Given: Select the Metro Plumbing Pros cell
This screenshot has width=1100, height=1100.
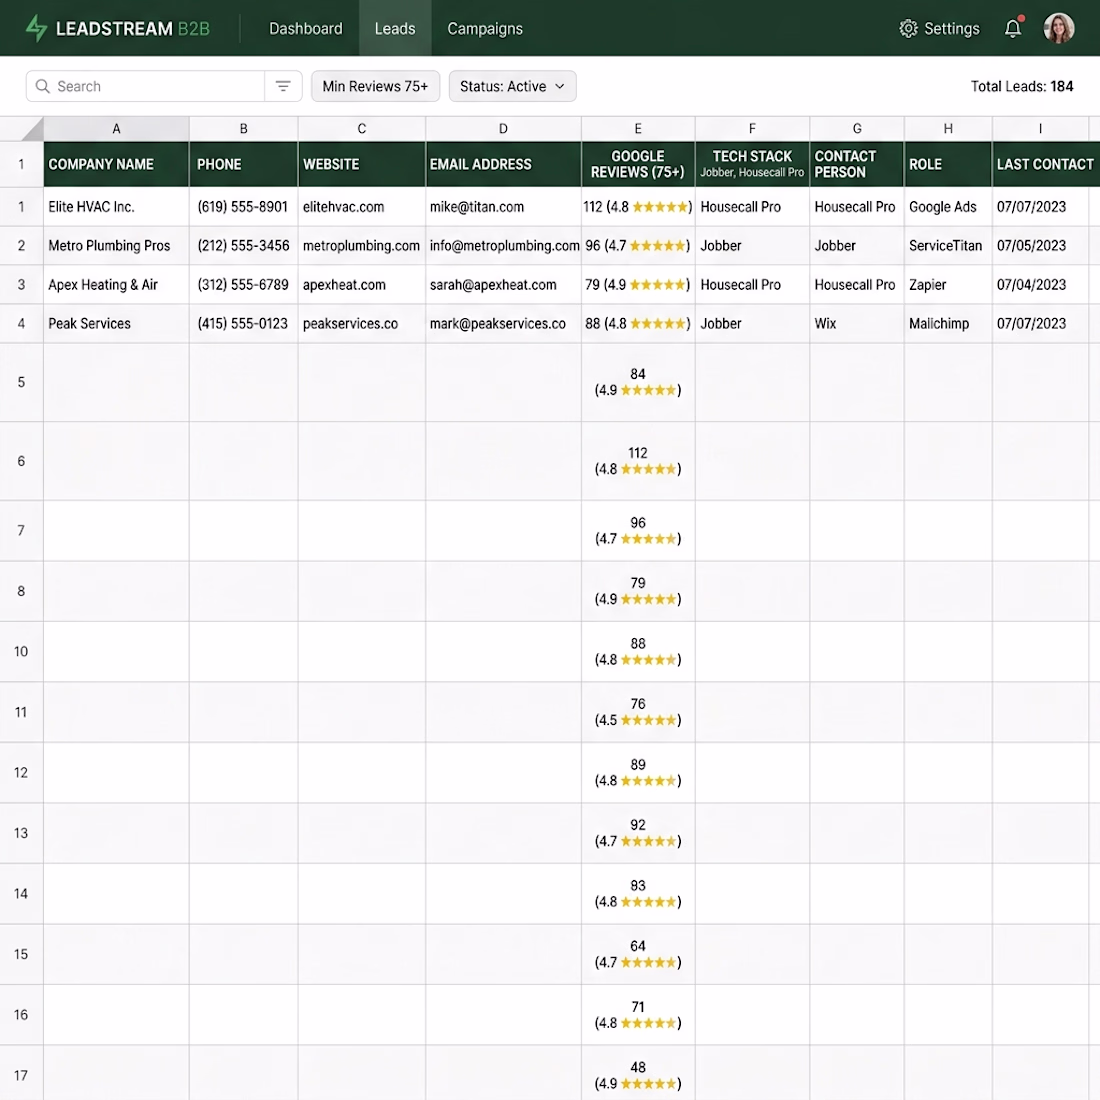Looking at the screenshot, I should 116,246.
